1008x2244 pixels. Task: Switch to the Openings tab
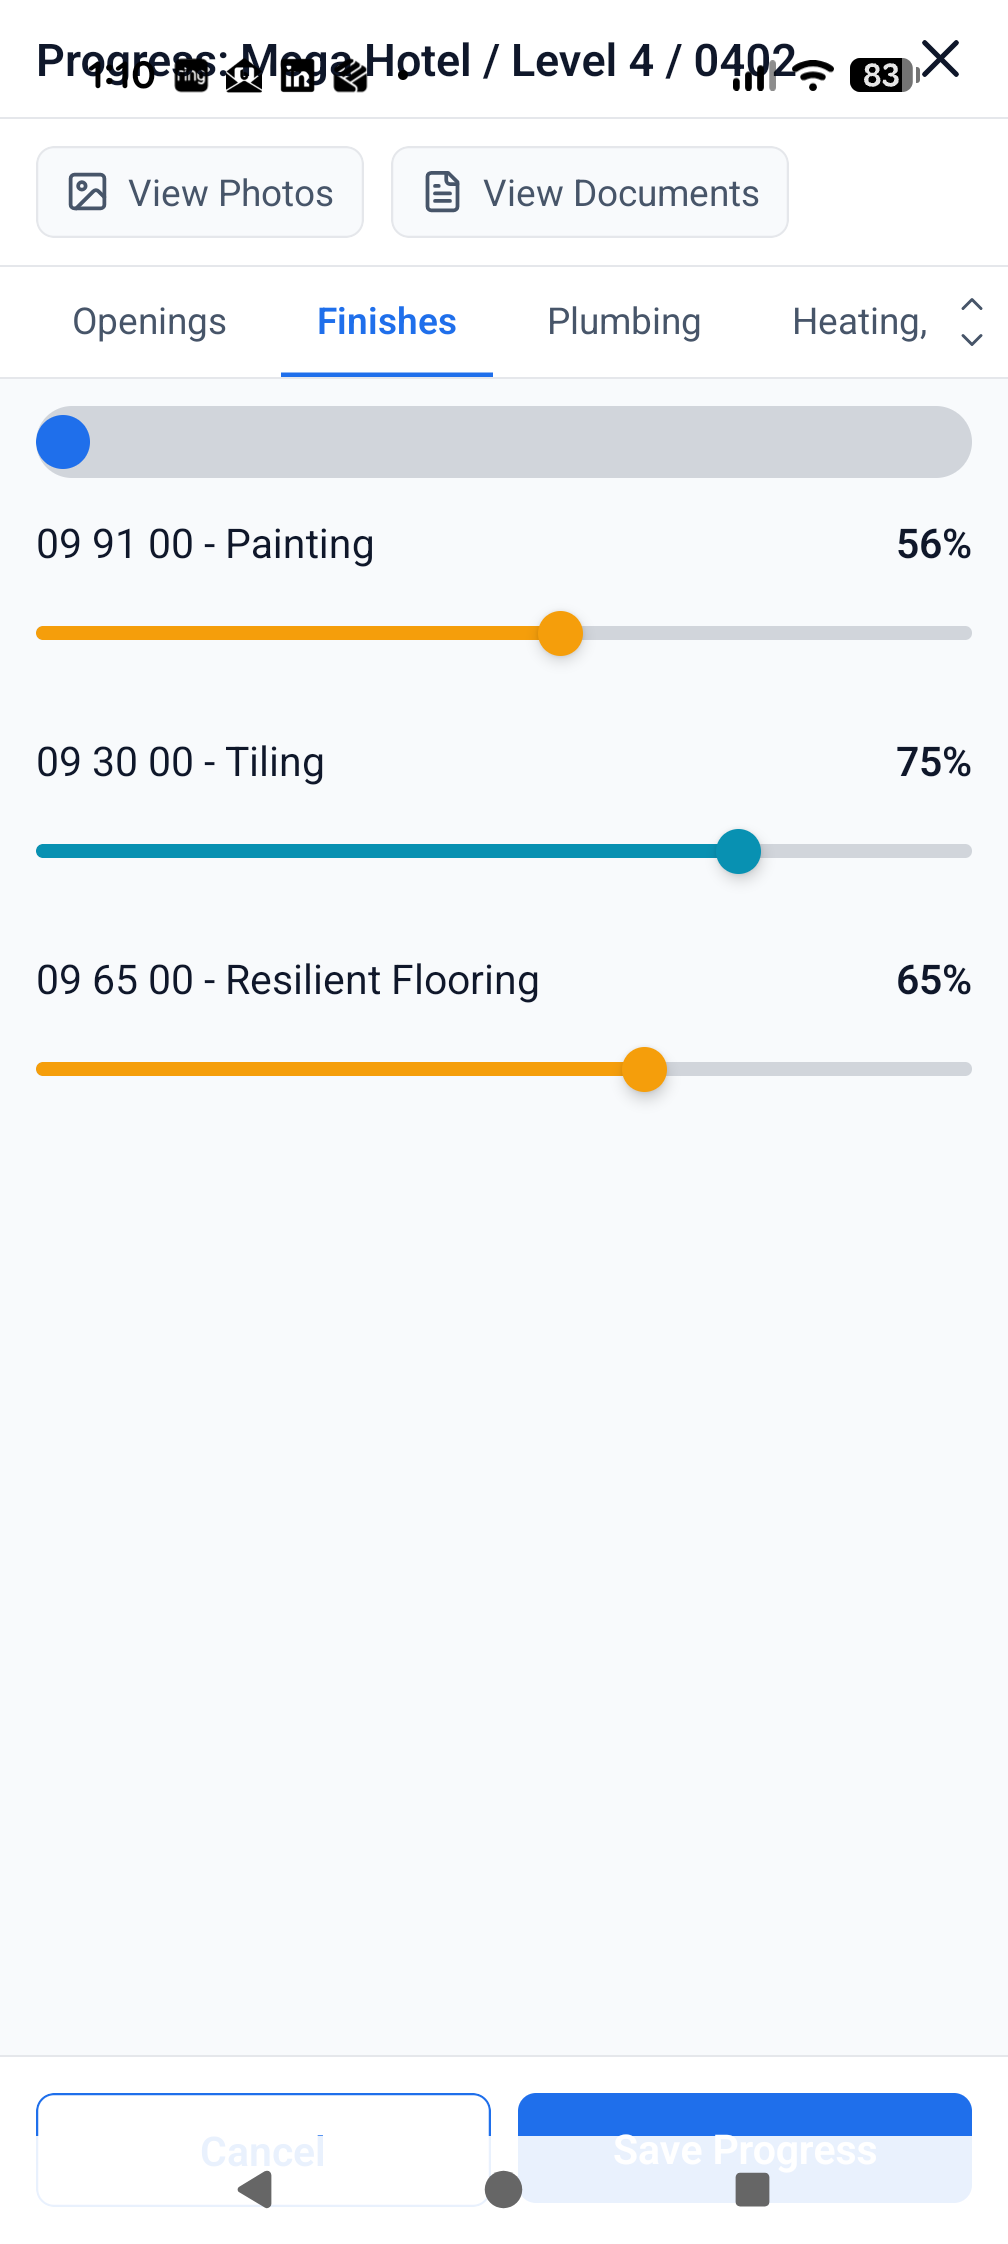(149, 322)
